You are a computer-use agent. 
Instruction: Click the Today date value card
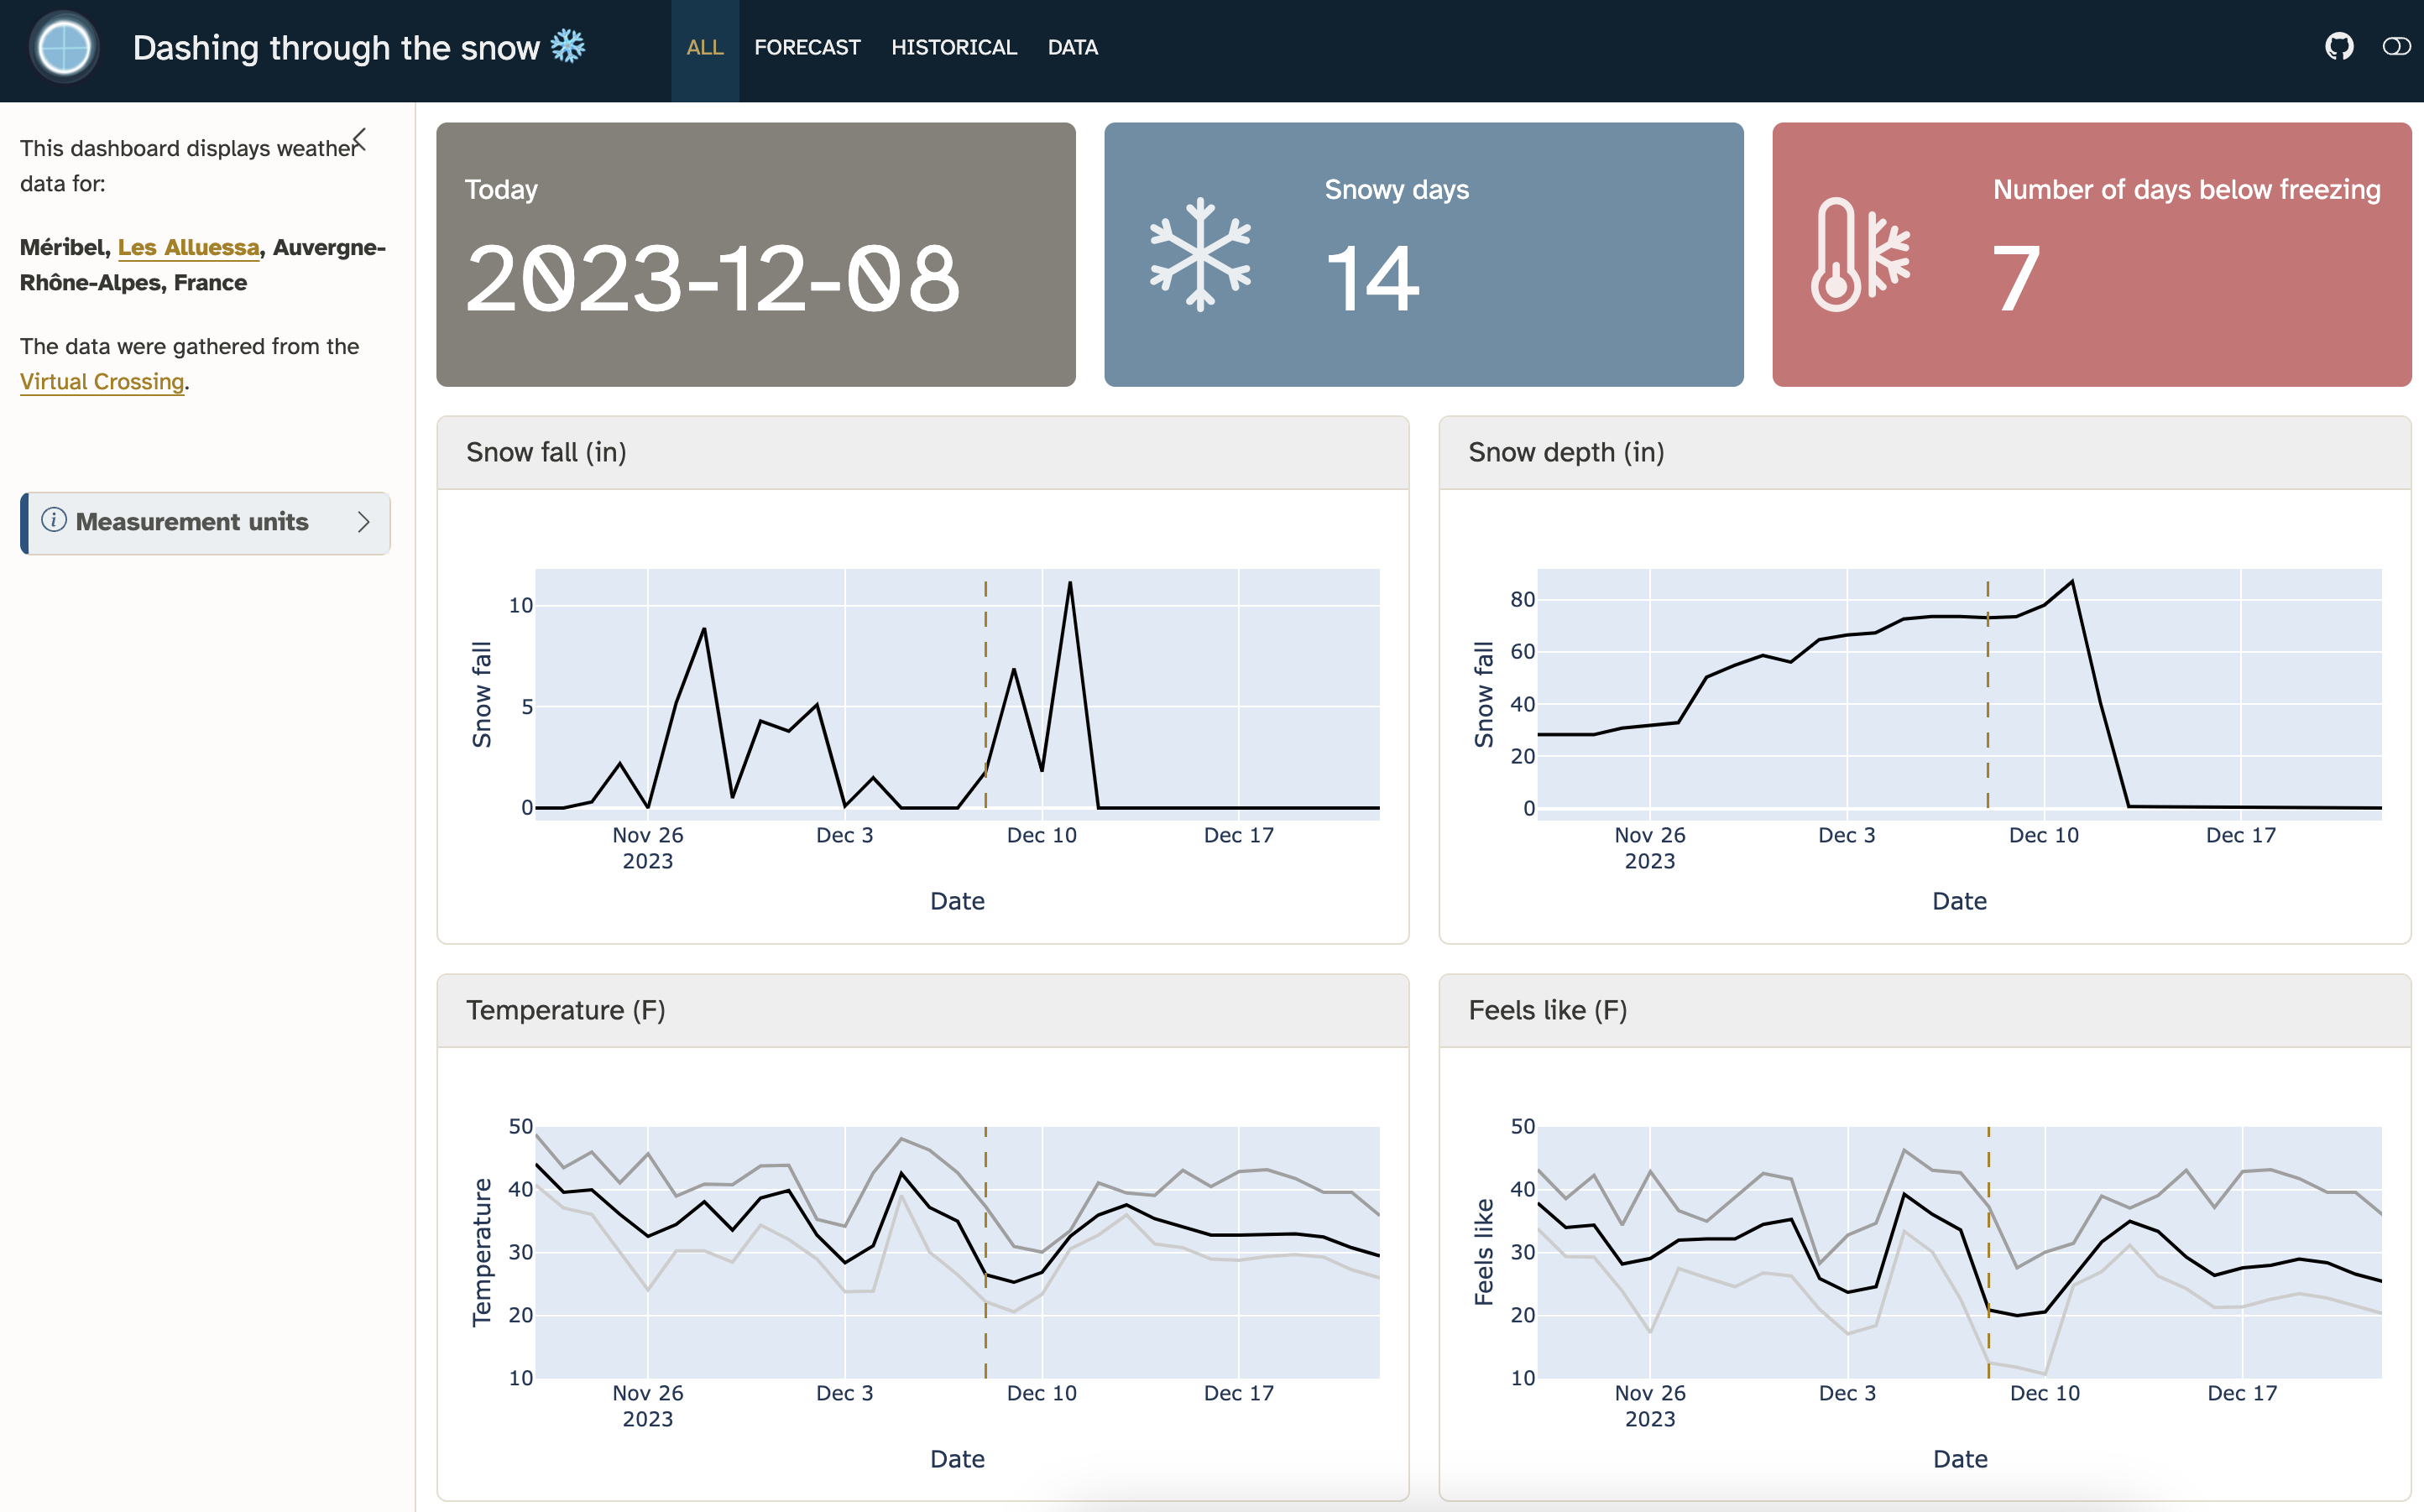755,255
